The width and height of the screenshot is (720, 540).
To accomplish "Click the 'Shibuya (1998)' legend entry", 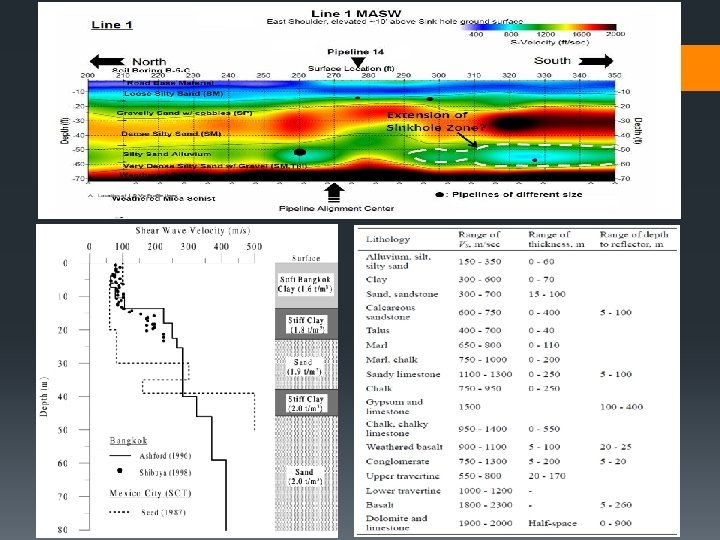I will click(154, 472).
